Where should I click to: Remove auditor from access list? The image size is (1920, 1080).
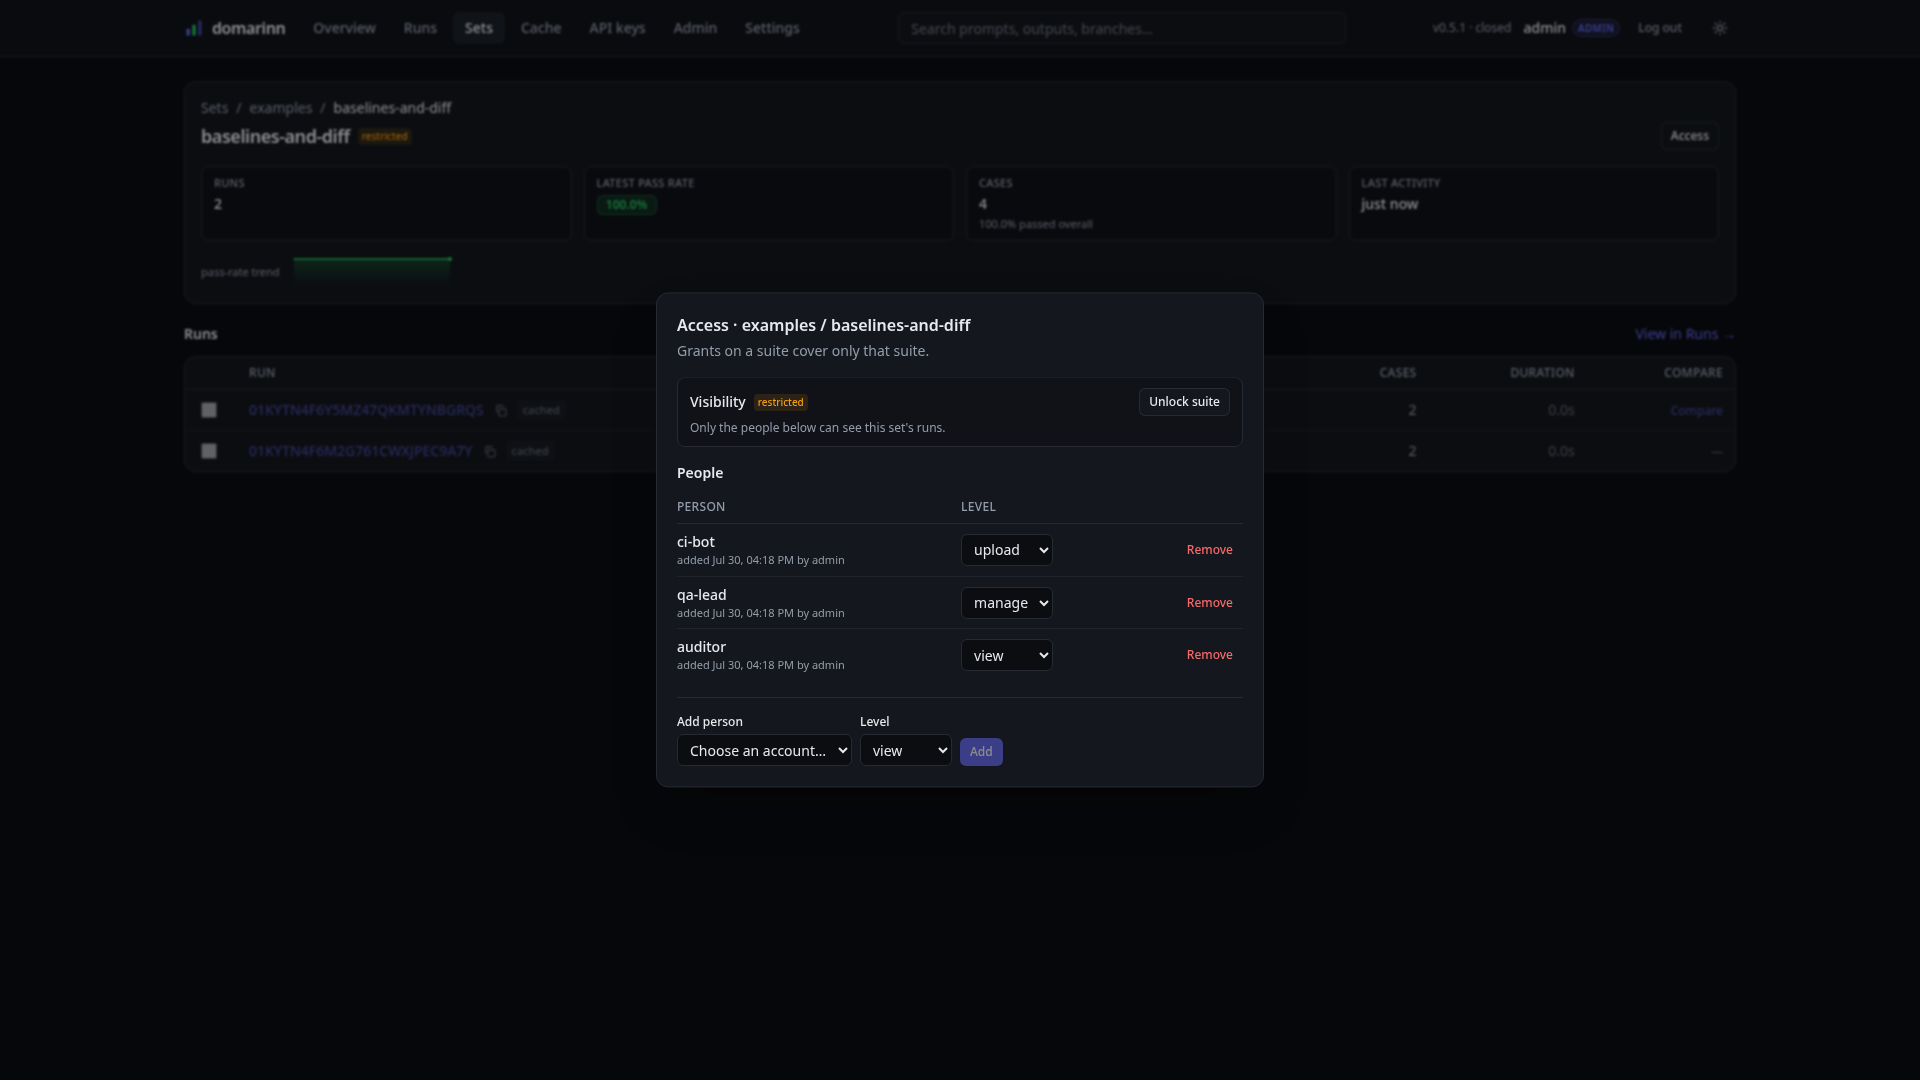(1209, 655)
